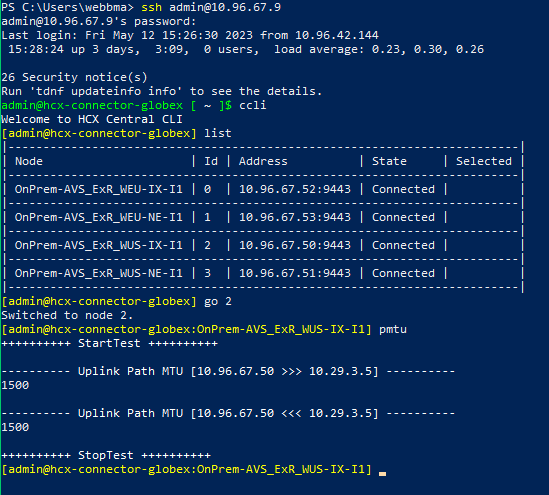The width and height of the screenshot is (549, 495).
Task: Click the ccli command after shell prompt
Action: (253, 105)
